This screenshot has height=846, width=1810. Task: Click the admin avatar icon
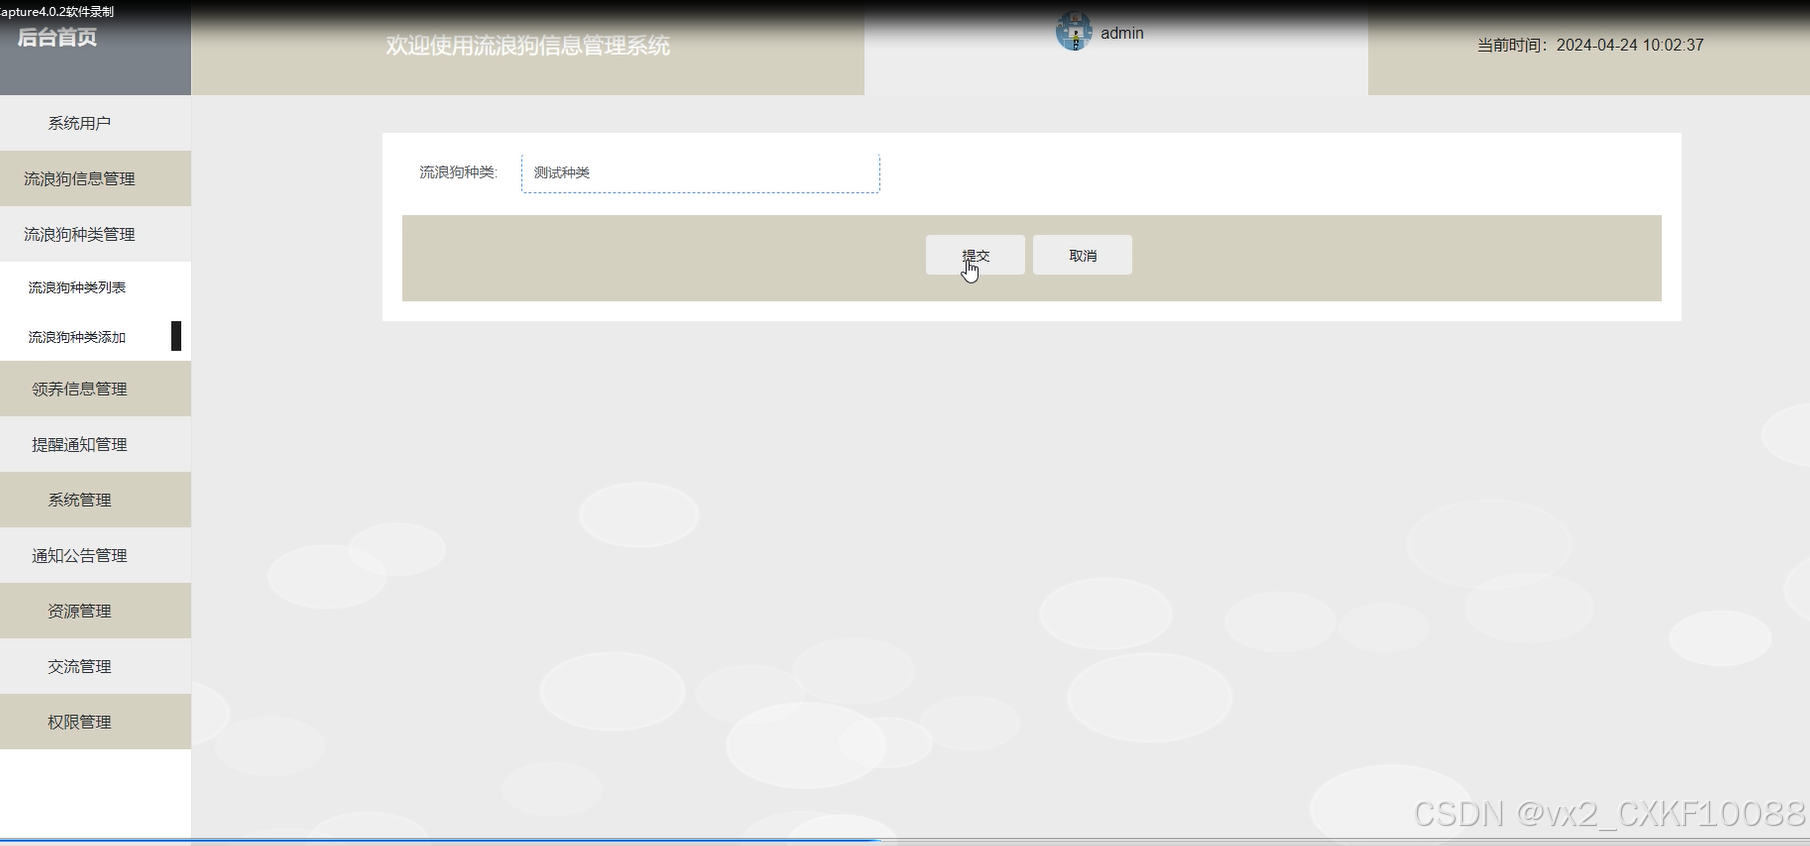(1074, 32)
